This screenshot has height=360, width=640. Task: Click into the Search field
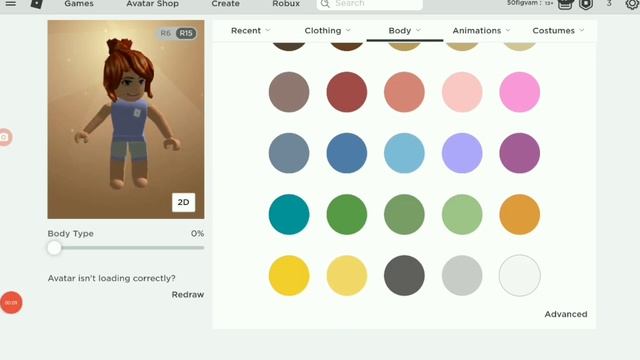point(370,4)
